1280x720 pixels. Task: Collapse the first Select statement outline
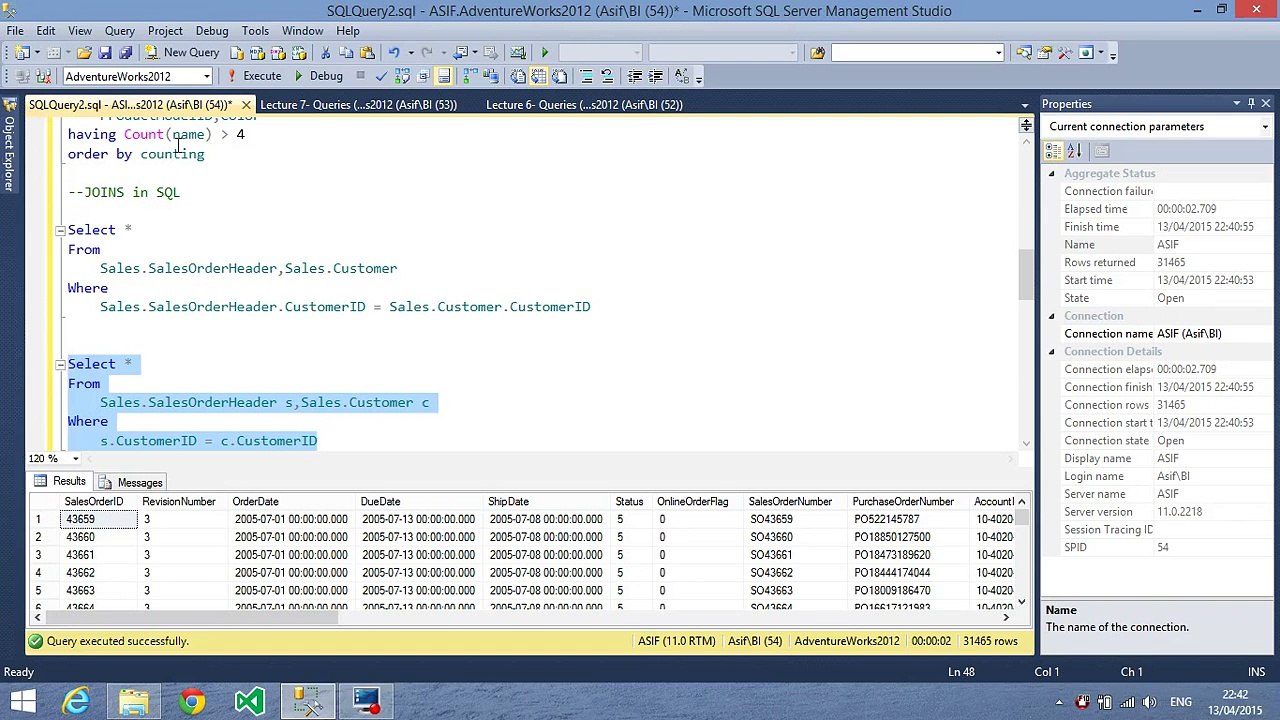pyautogui.click(x=60, y=230)
